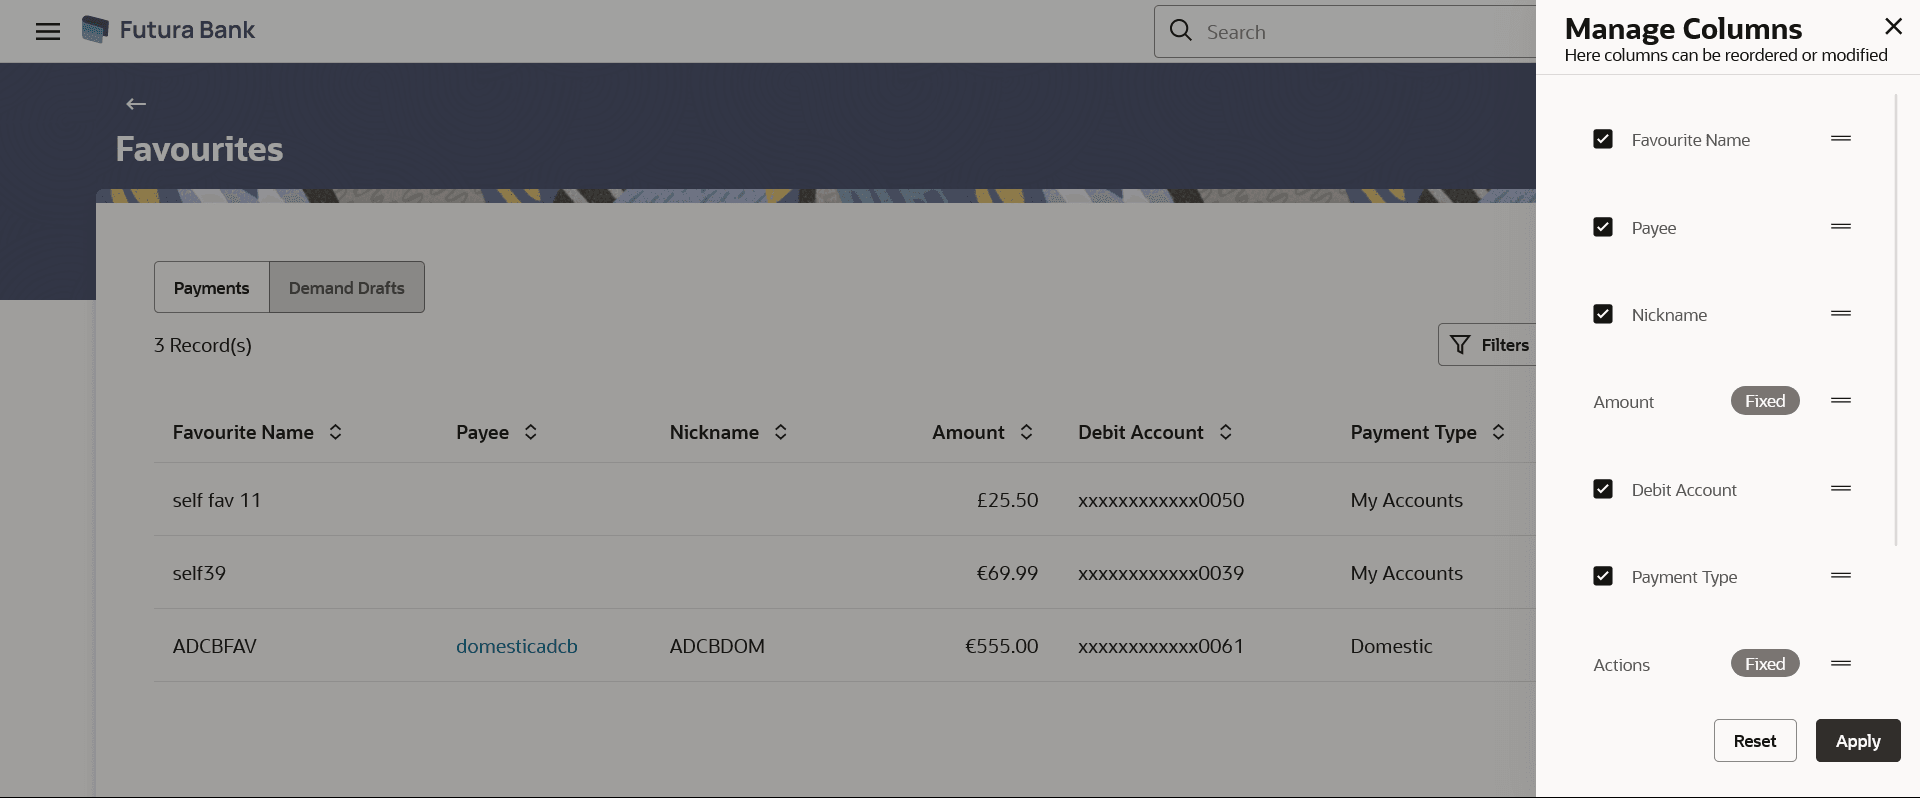Grab the Nickname reorder handle
Screen dimensions: 1920x798
pos(1841,314)
